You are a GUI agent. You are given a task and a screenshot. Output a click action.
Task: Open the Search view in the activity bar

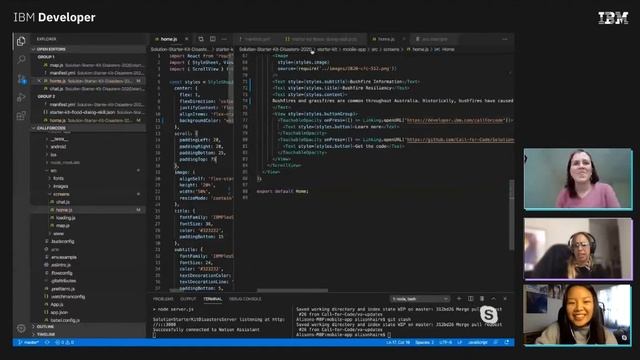pyautogui.click(x=21, y=60)
